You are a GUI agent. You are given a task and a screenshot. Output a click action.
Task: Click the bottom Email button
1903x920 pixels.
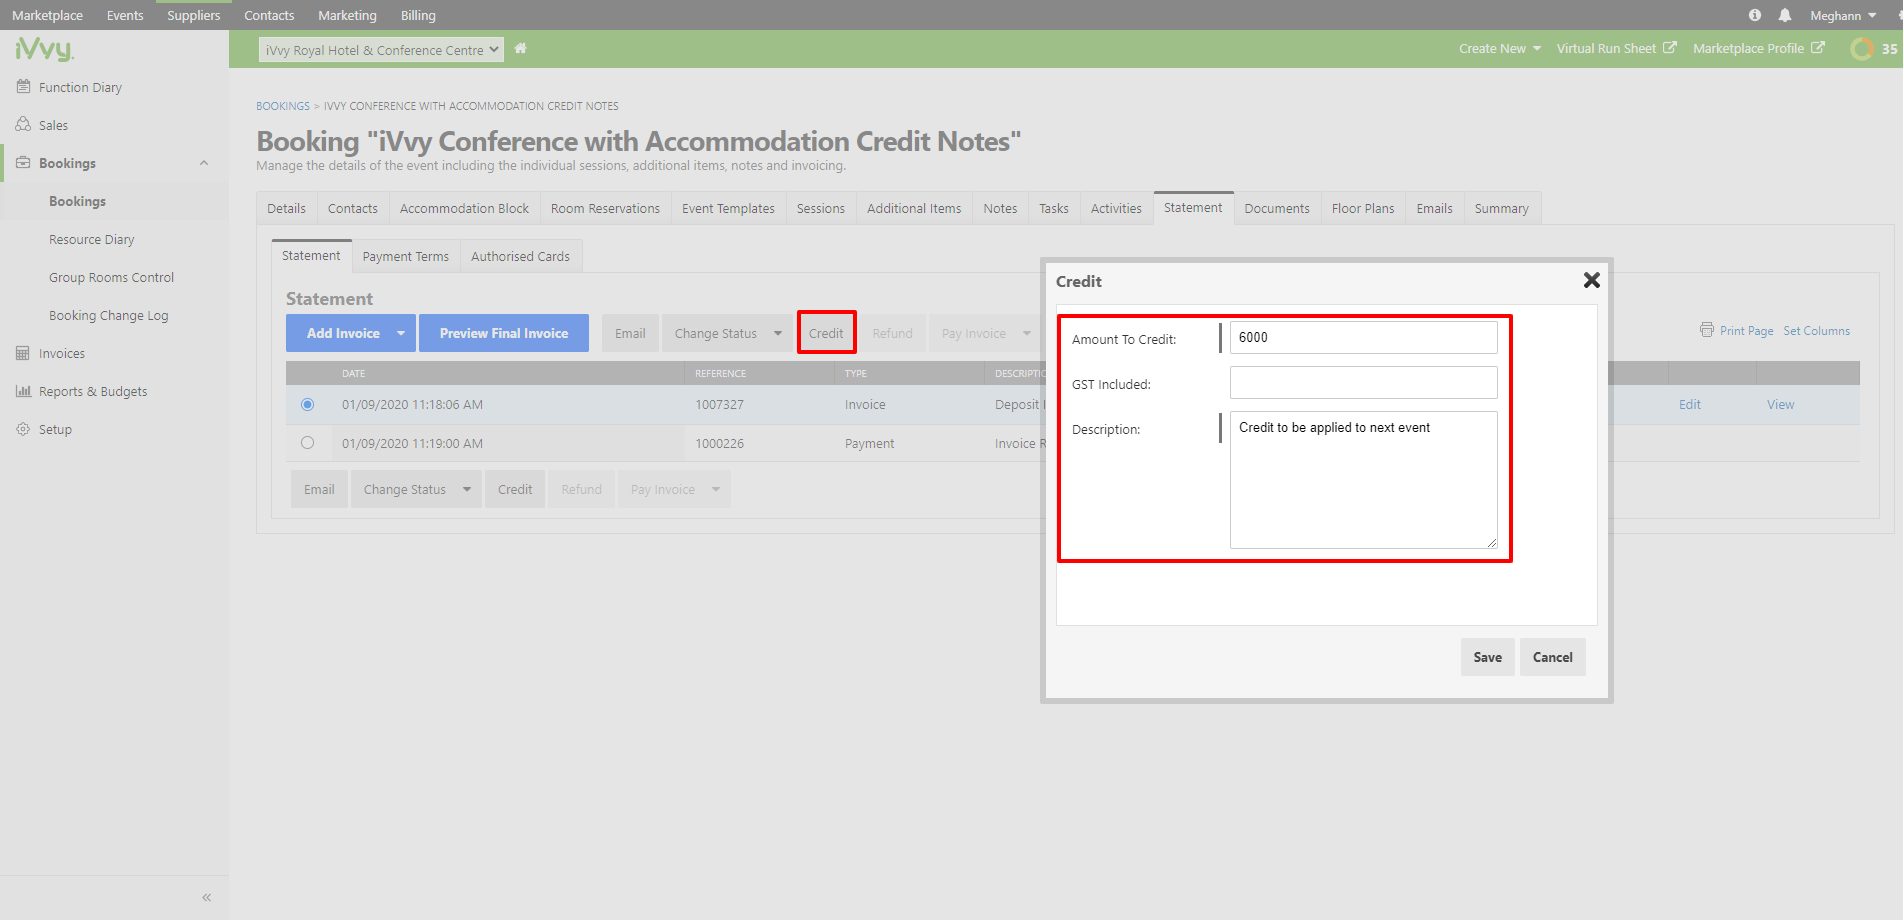point(319,489)
